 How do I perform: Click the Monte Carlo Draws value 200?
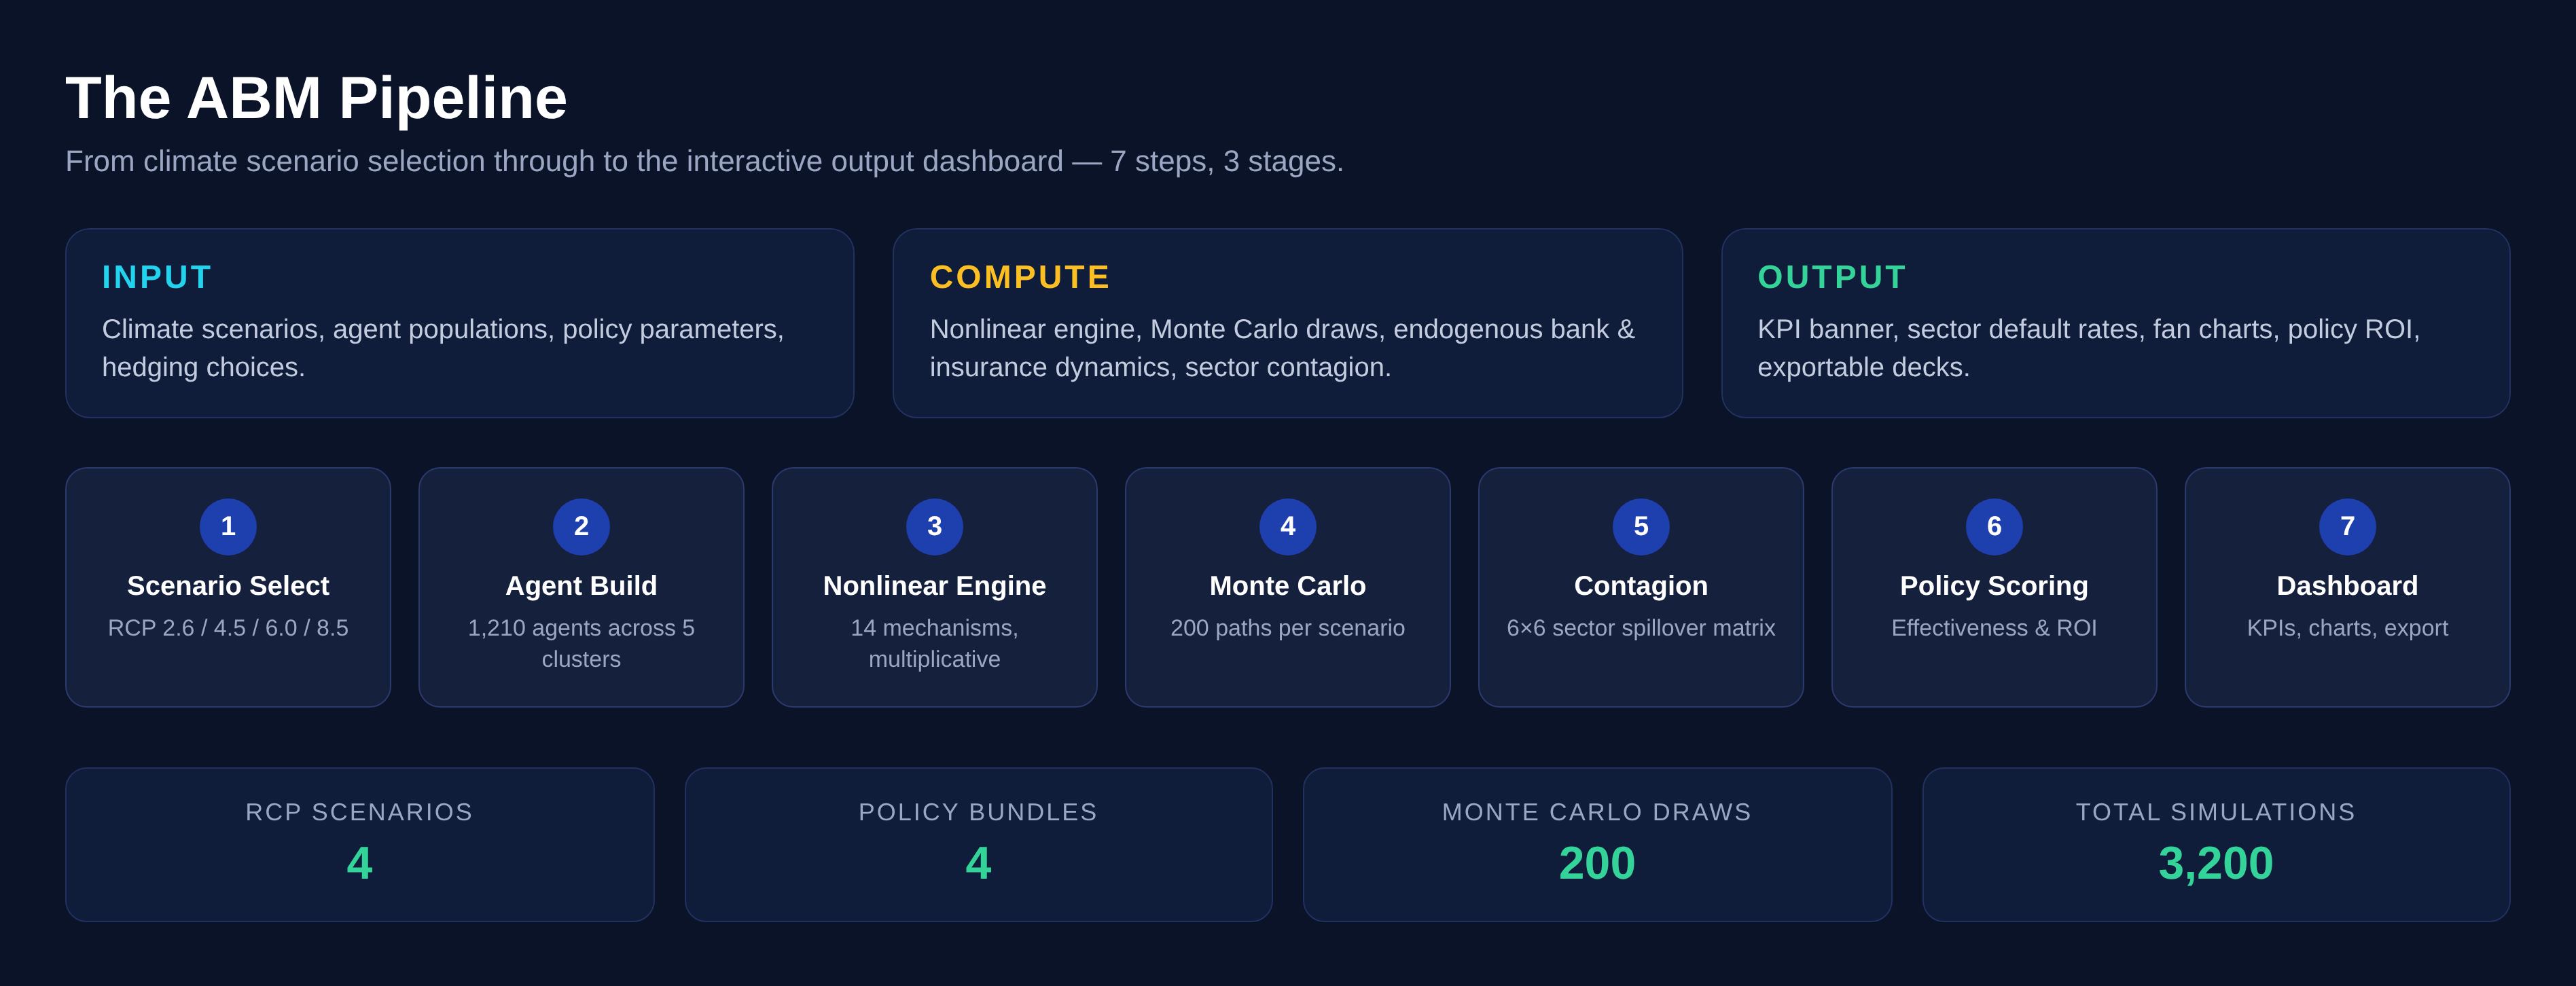point(1596,863)
